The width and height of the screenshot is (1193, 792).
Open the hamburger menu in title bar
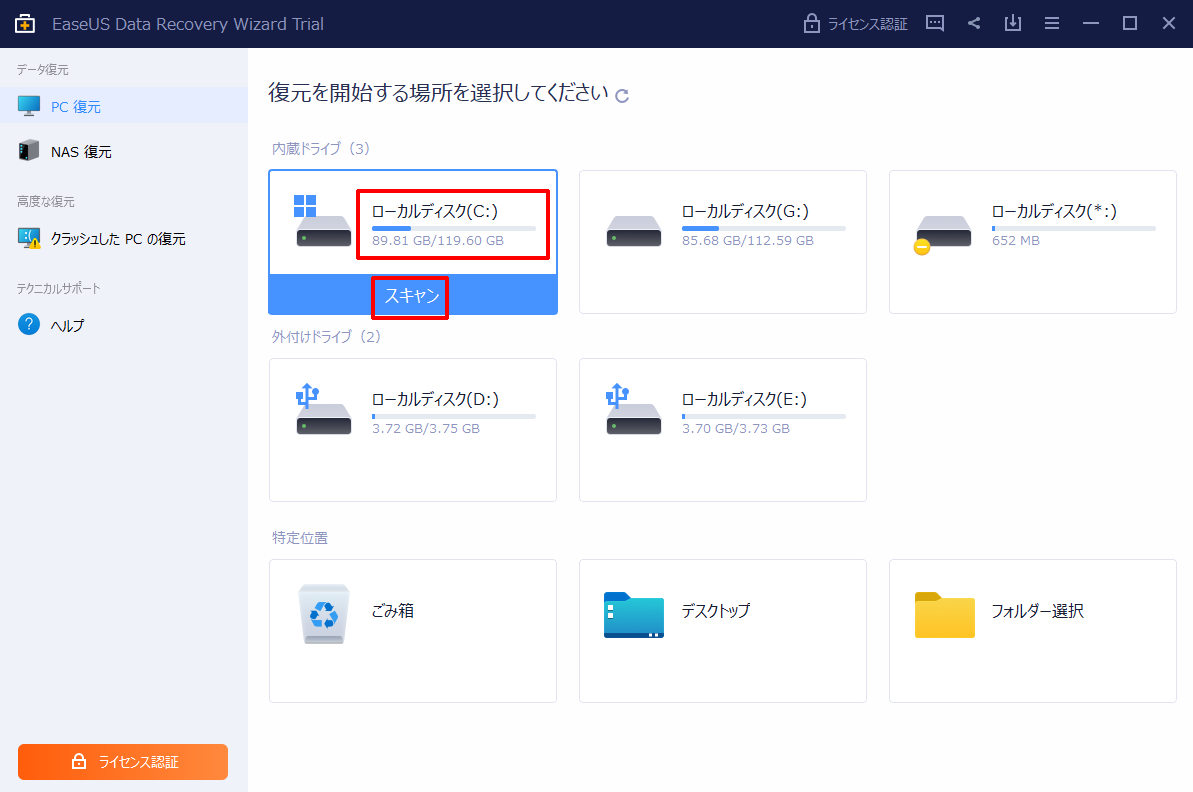tap(1052, 24)
